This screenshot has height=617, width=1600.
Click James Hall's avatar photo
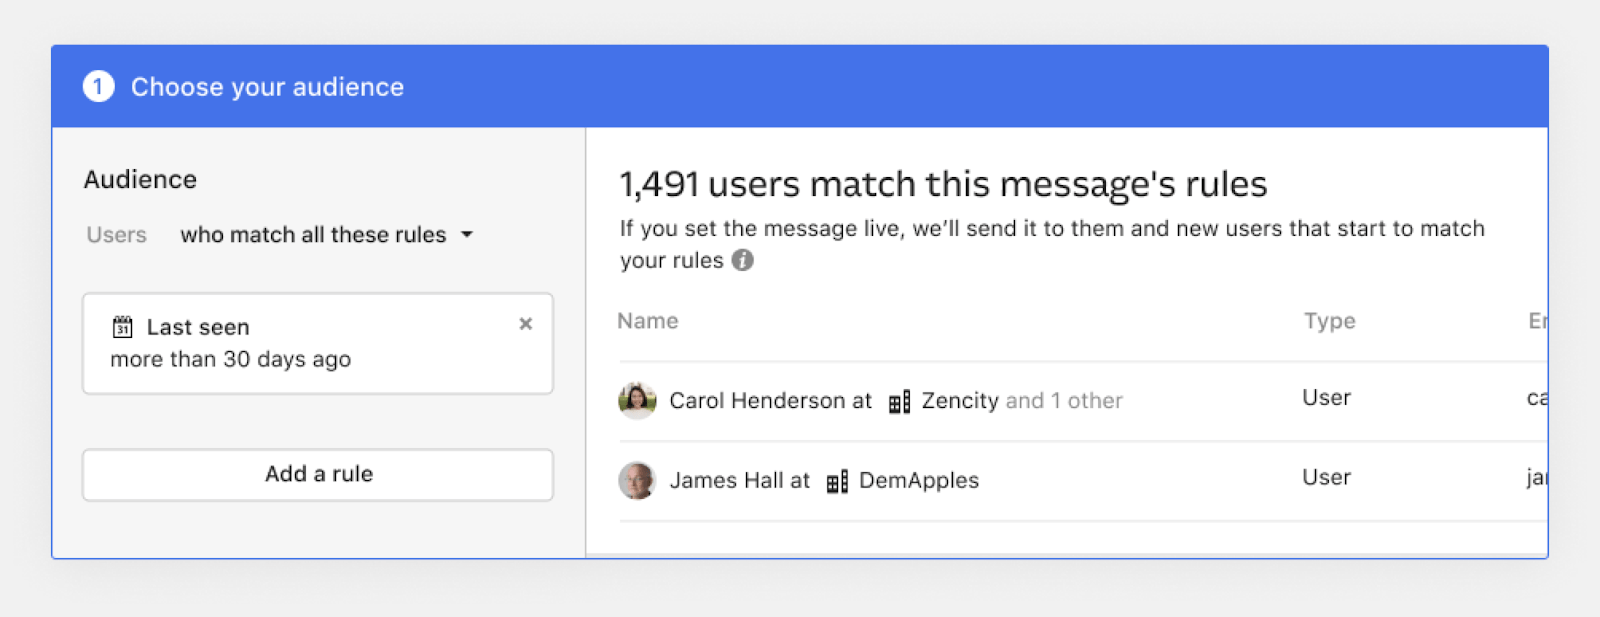coord(637,480)
